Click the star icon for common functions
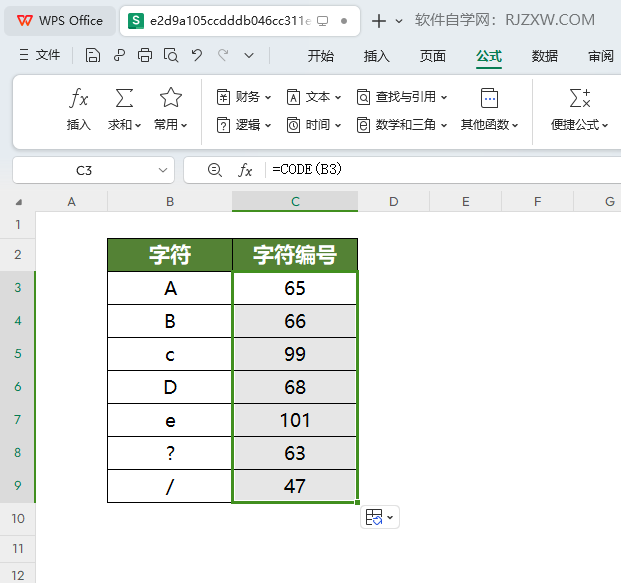 pyautogui.click(x=171, y=98)
